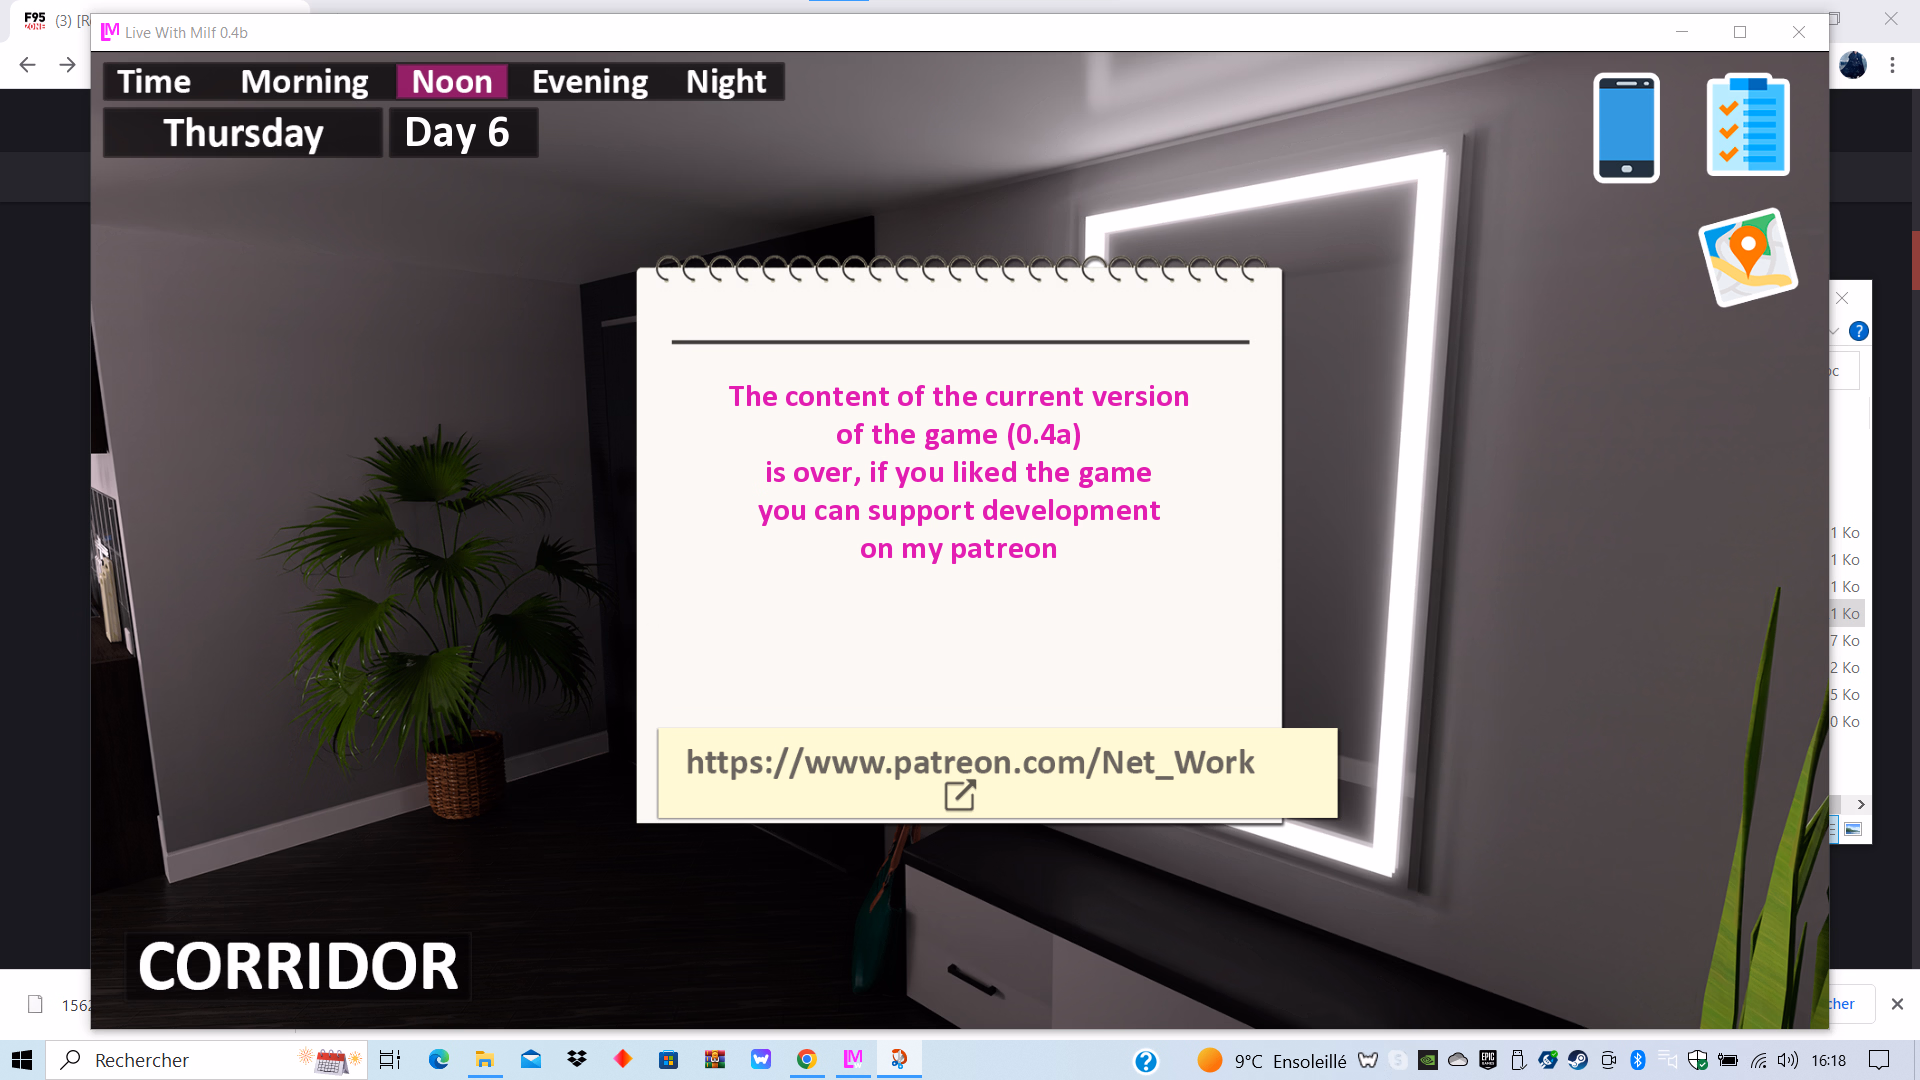This screenshot has width=1920, height=1080.
Task: Close the Live With Milf game window
Action: click(1799, 32)
